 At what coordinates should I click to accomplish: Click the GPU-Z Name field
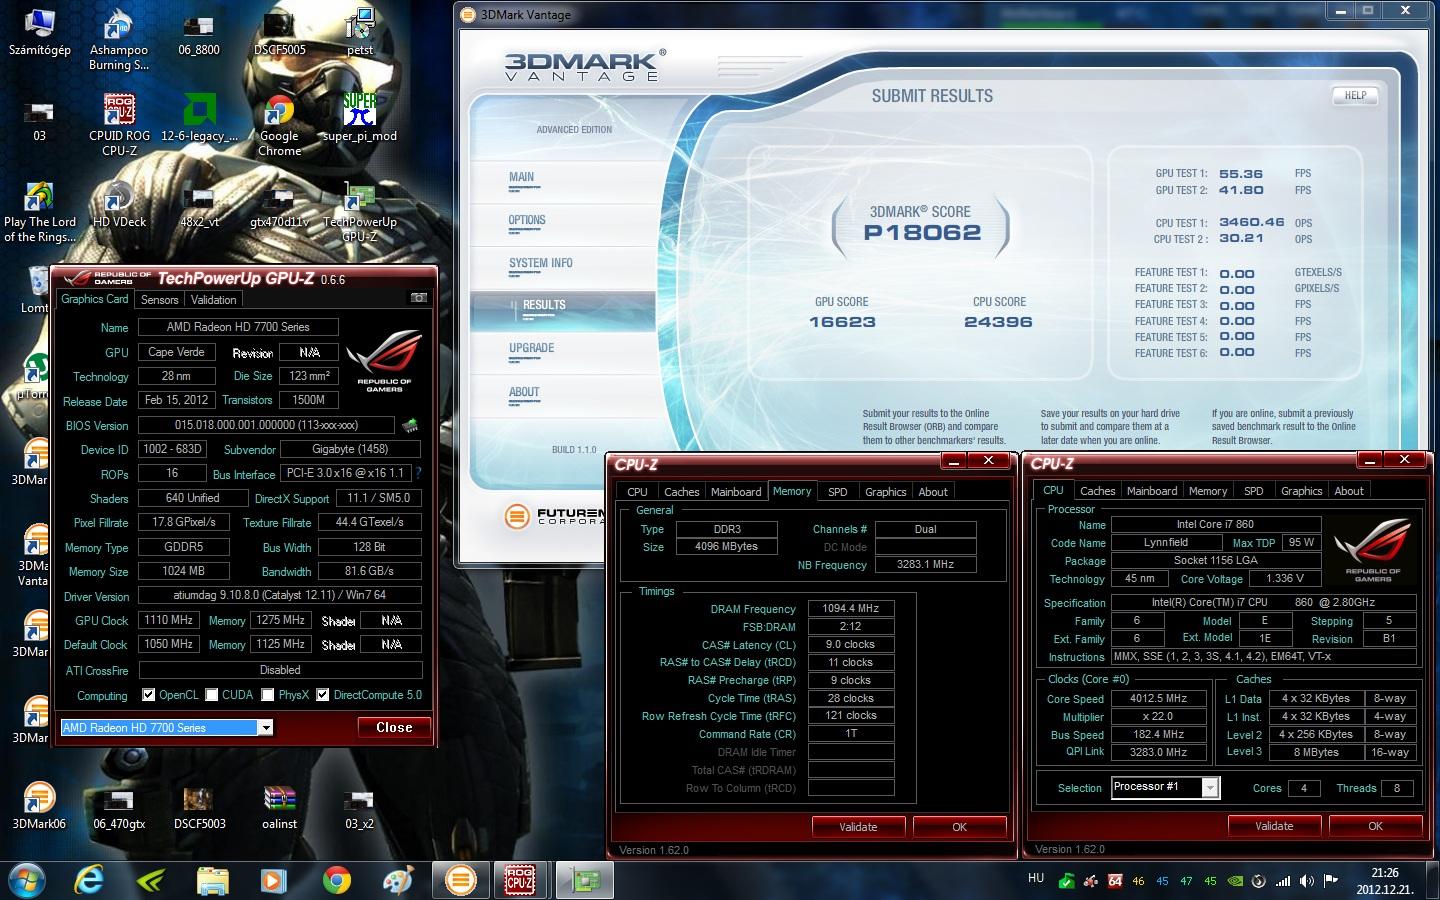(x=238, y=327)
